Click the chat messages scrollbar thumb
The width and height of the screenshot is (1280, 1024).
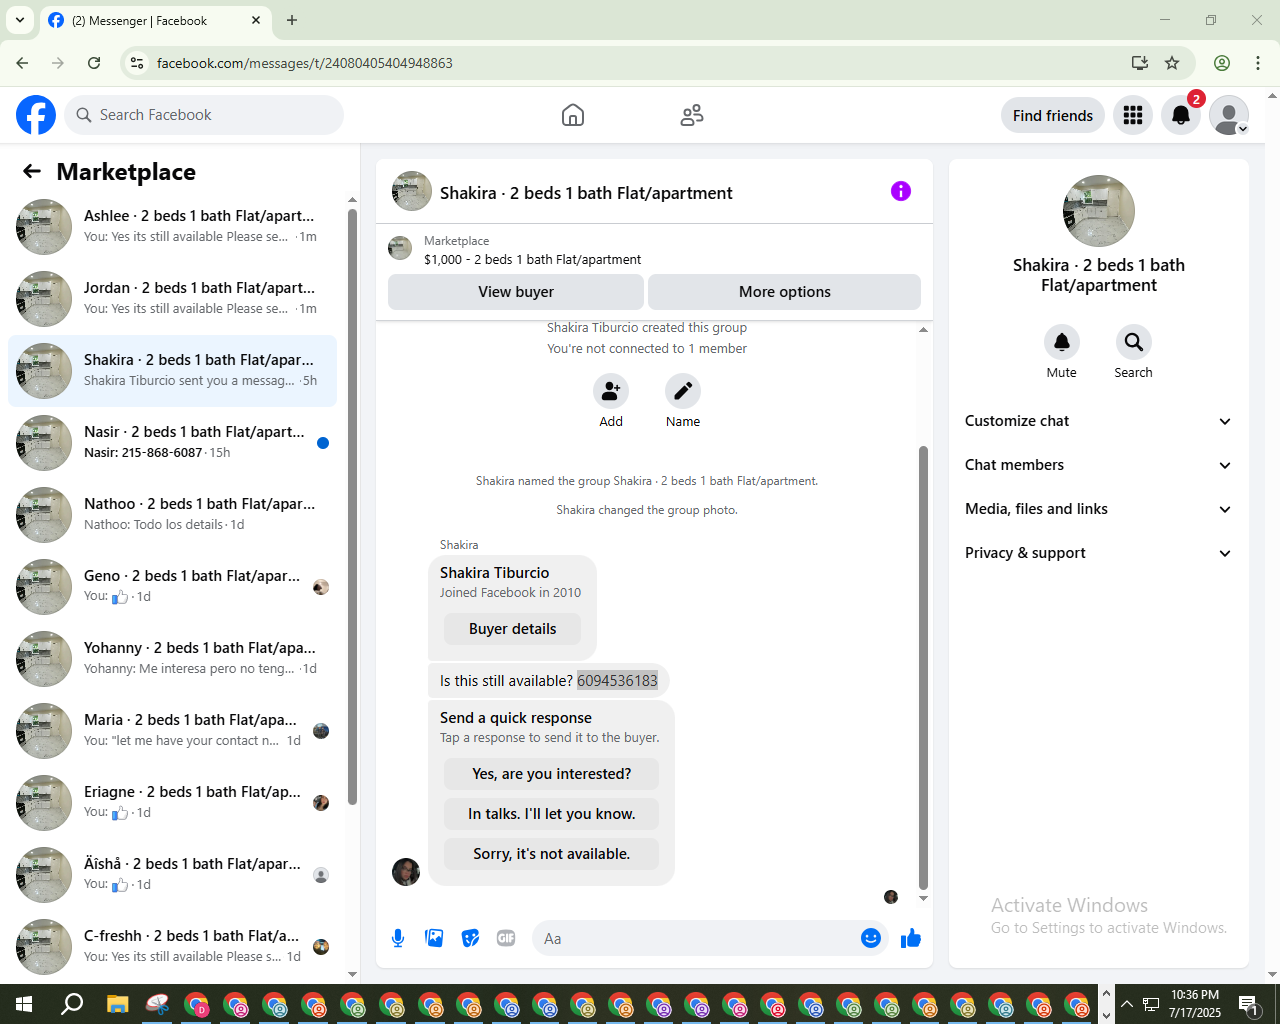923,667
